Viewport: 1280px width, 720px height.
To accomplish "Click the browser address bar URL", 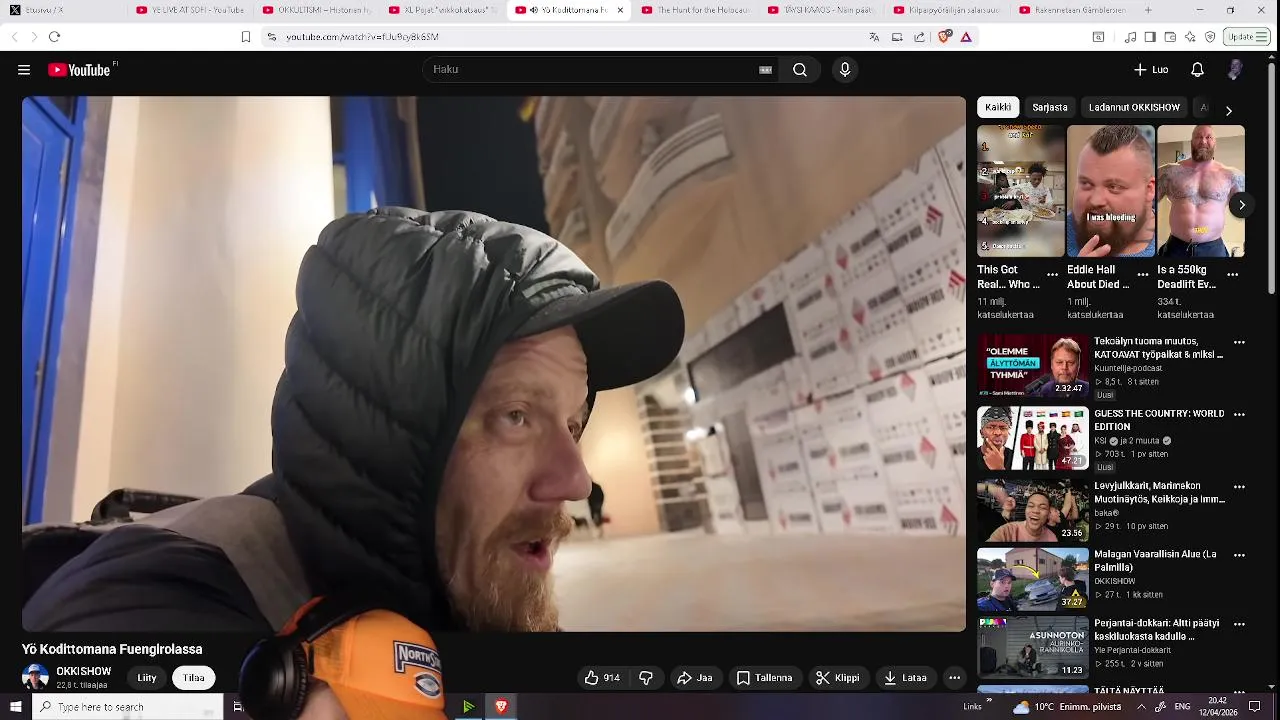I will coord(362,37).
